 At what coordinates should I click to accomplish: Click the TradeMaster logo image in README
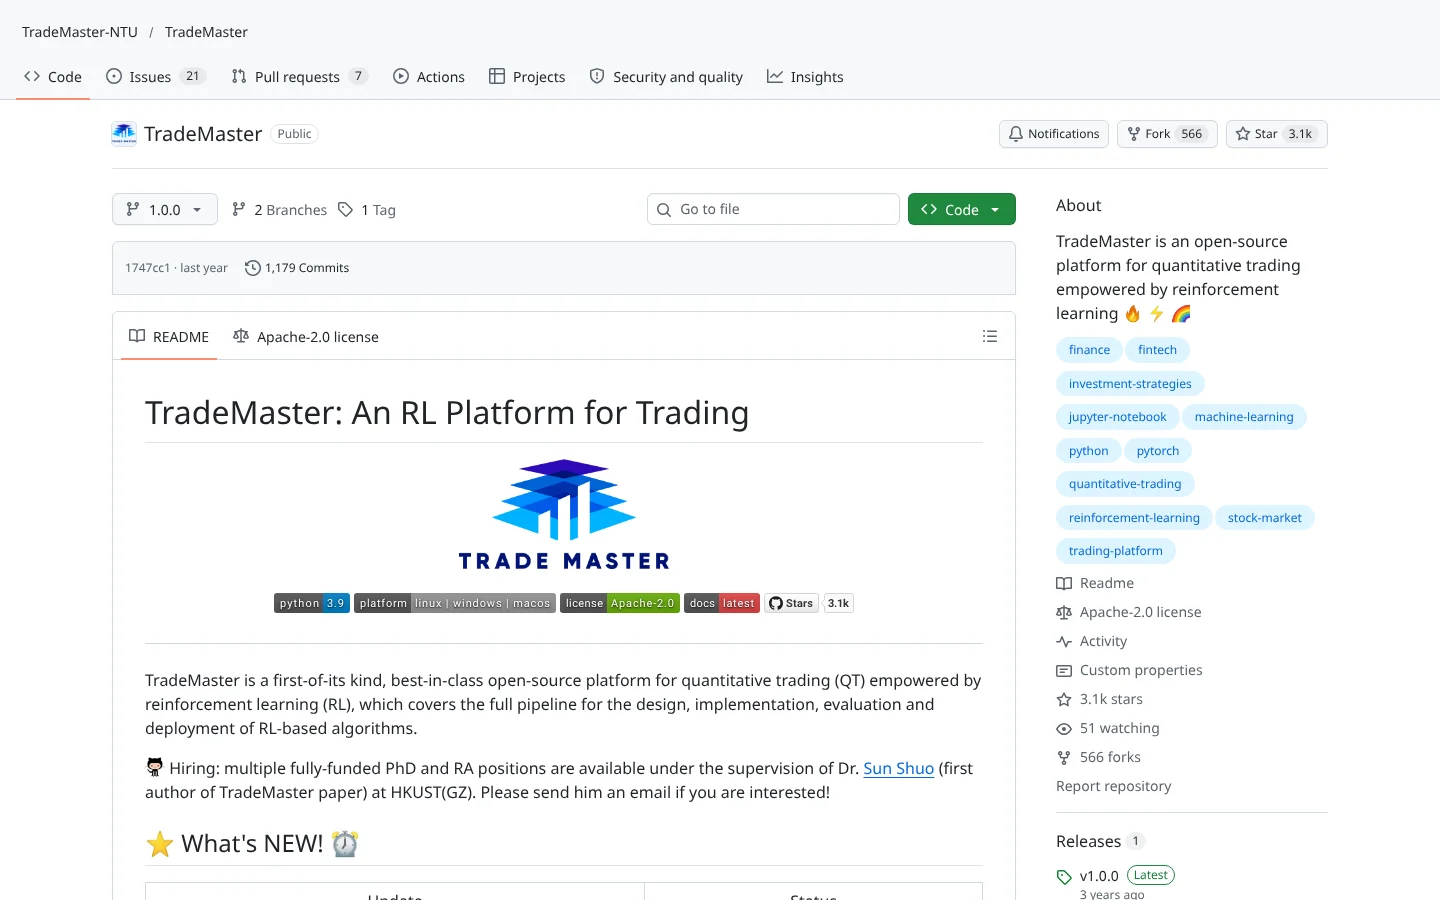564,515
